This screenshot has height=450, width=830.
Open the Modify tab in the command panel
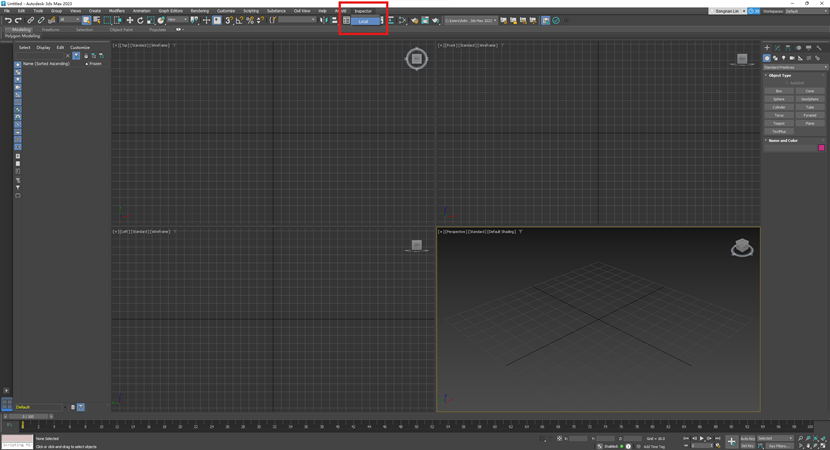[777, 48]
